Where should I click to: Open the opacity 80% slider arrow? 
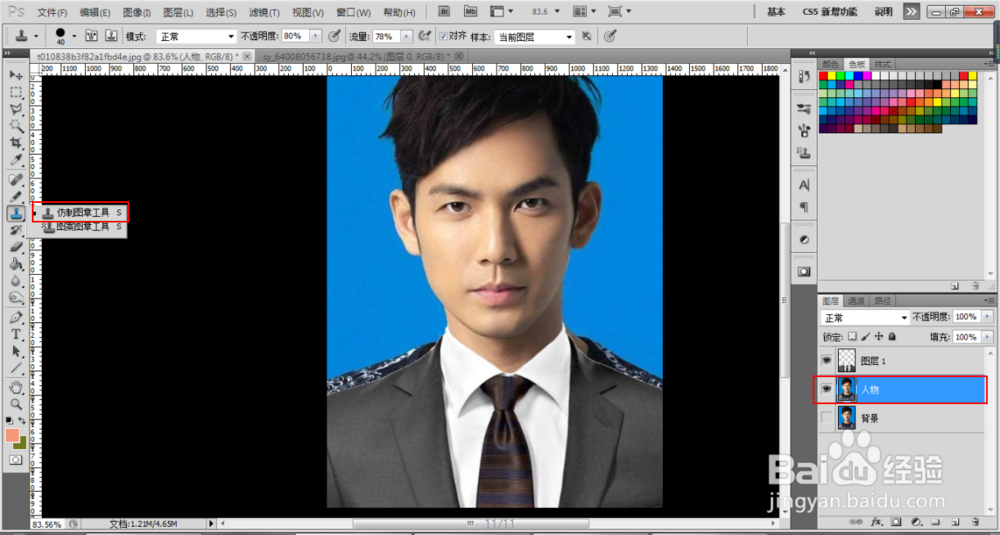(x=316, y=37)
